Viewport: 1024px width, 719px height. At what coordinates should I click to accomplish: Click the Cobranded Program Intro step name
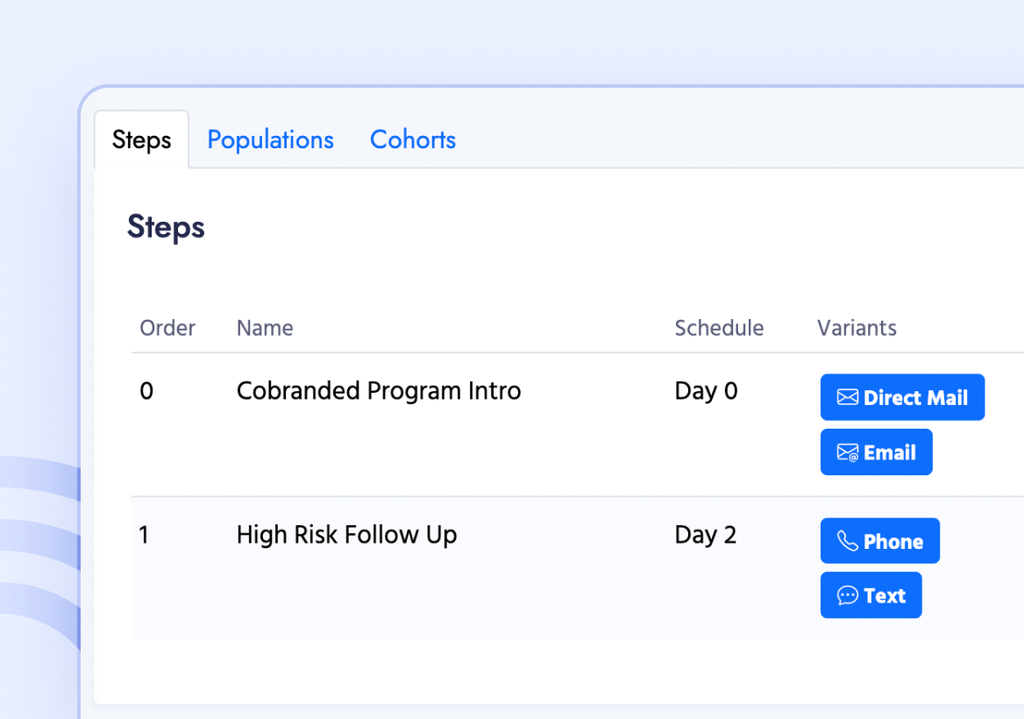(379, 391)
